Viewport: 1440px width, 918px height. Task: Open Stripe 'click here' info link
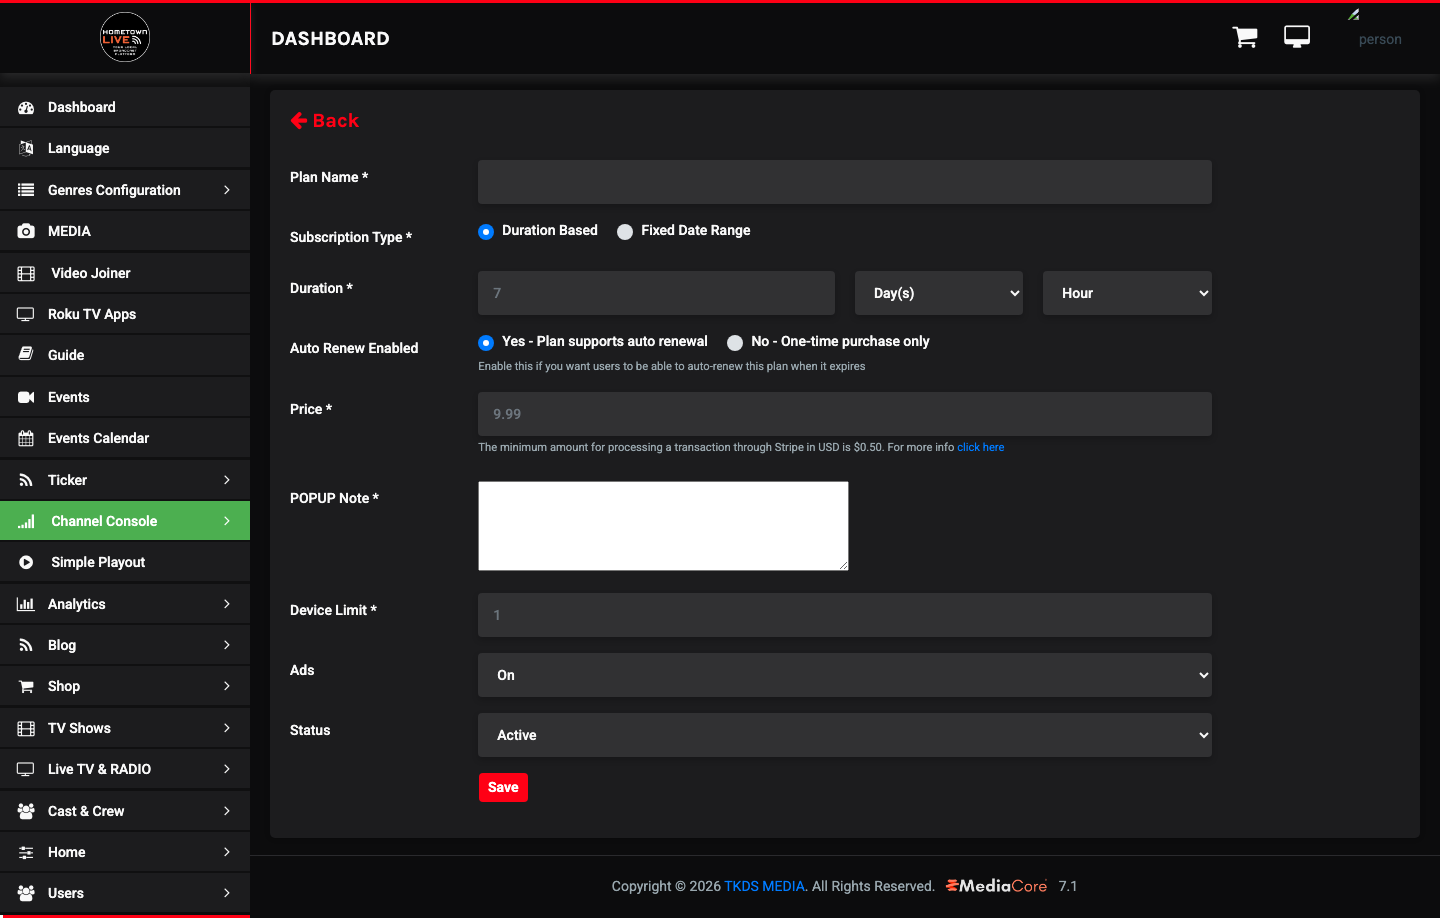(981, 447)
